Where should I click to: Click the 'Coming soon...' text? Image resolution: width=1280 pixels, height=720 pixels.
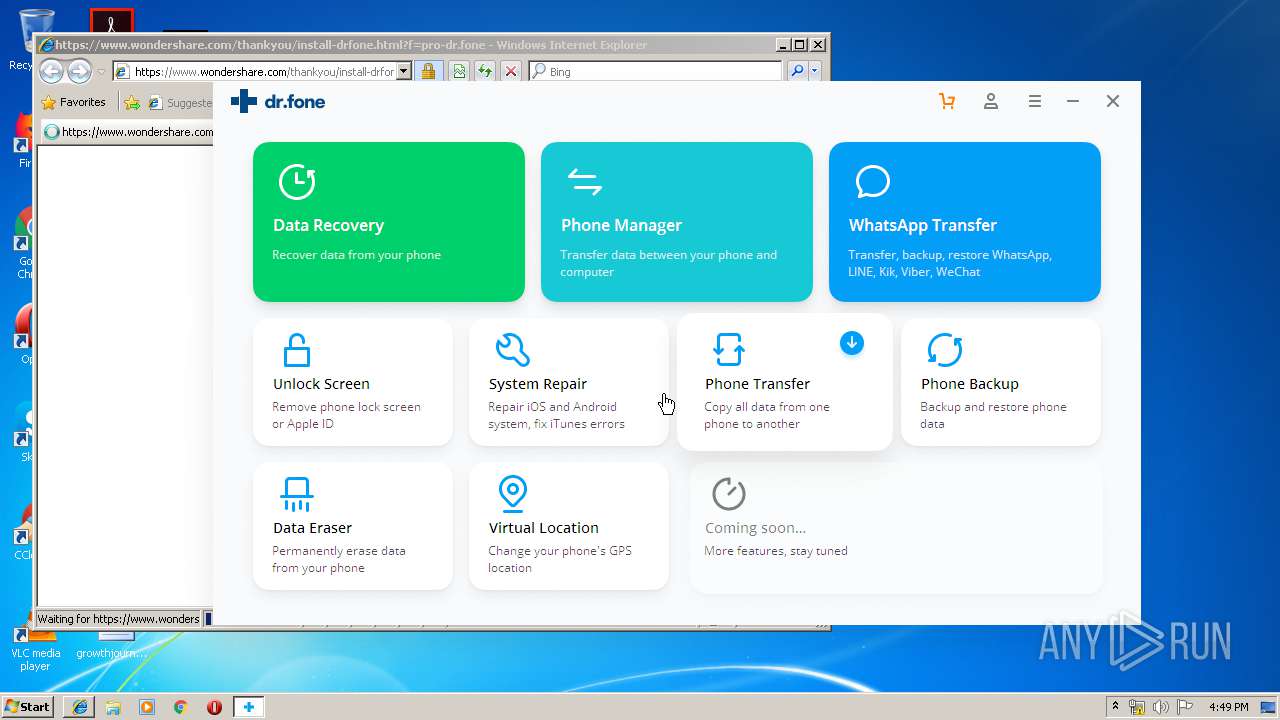pos(755,528)
